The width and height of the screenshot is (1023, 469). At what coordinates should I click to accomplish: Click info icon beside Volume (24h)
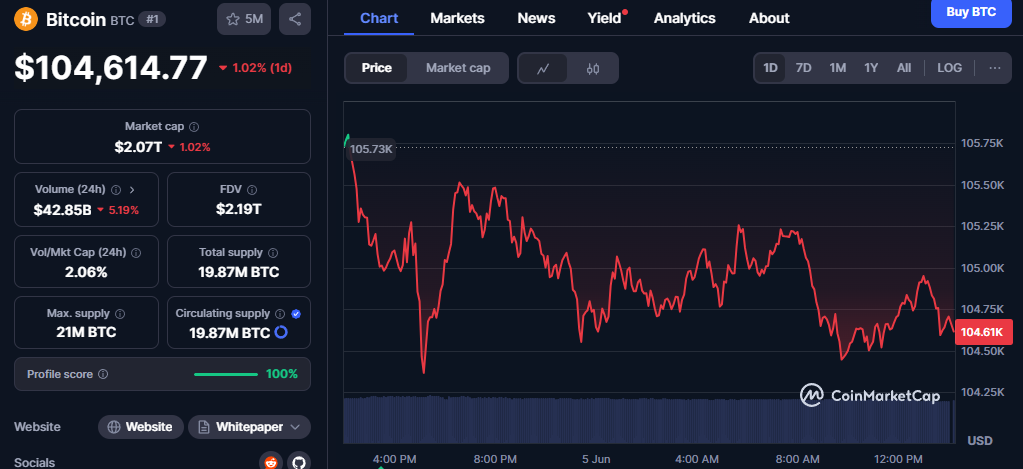(x=115, y=190)
